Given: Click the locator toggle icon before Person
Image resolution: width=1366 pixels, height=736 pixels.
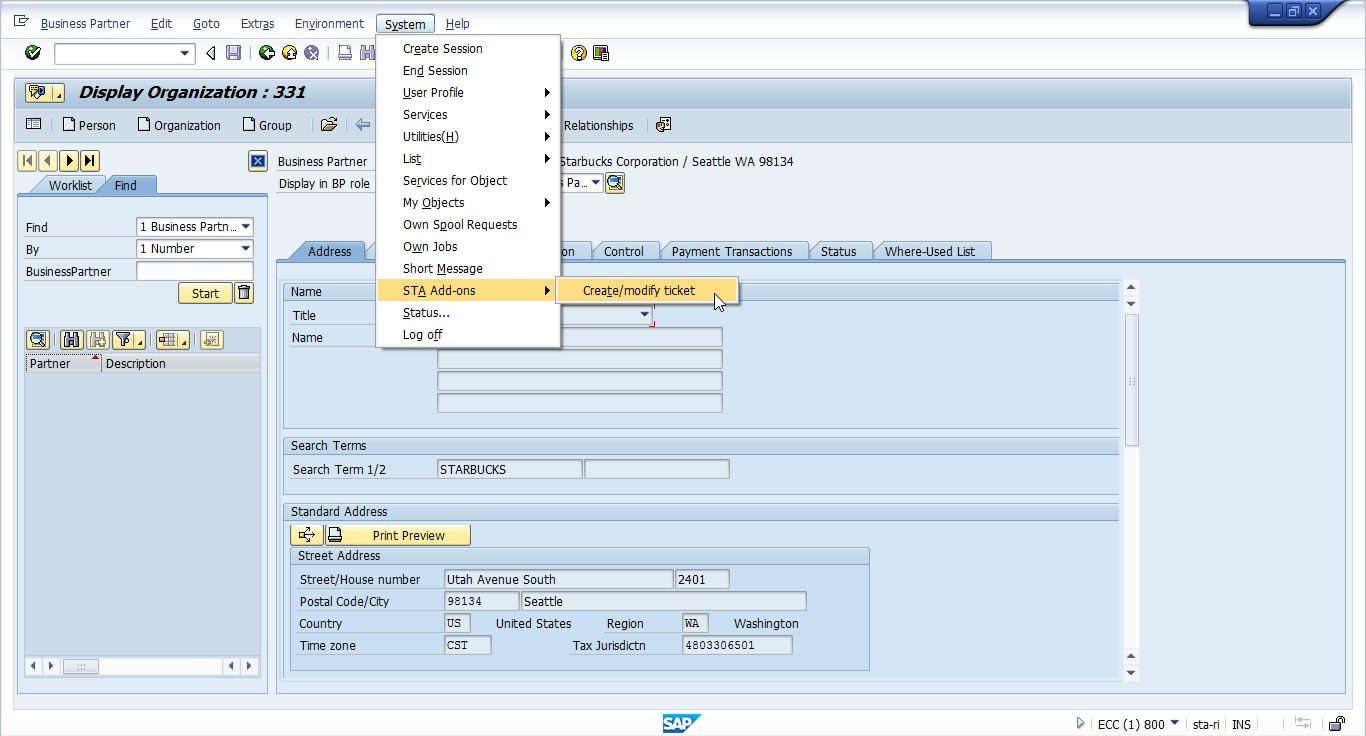Looking at the screenshot, I should click(x=34, y=125).
